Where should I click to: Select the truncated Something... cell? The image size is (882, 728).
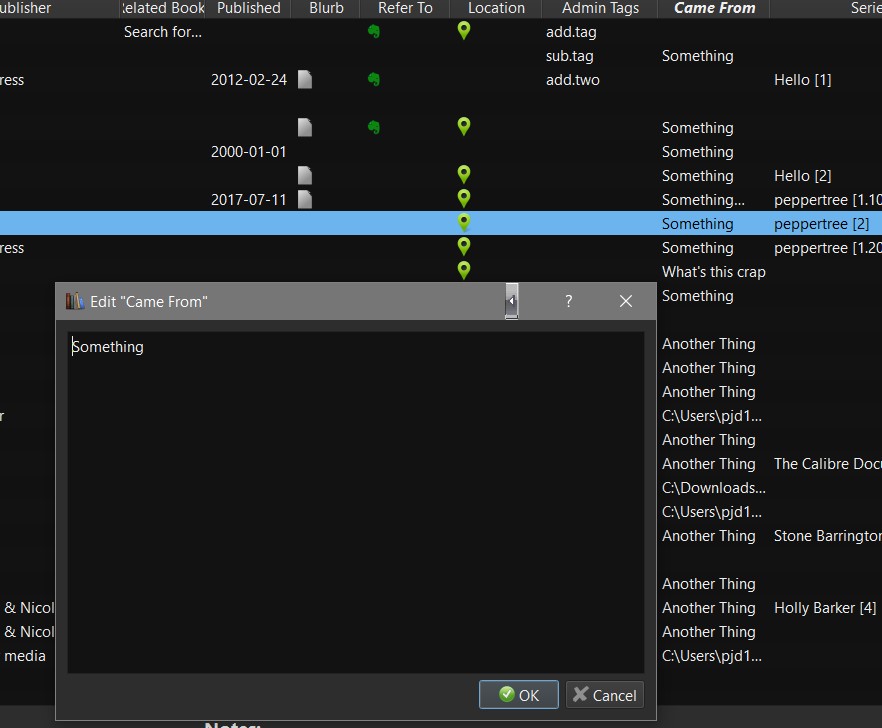click(x=703, y=200)
